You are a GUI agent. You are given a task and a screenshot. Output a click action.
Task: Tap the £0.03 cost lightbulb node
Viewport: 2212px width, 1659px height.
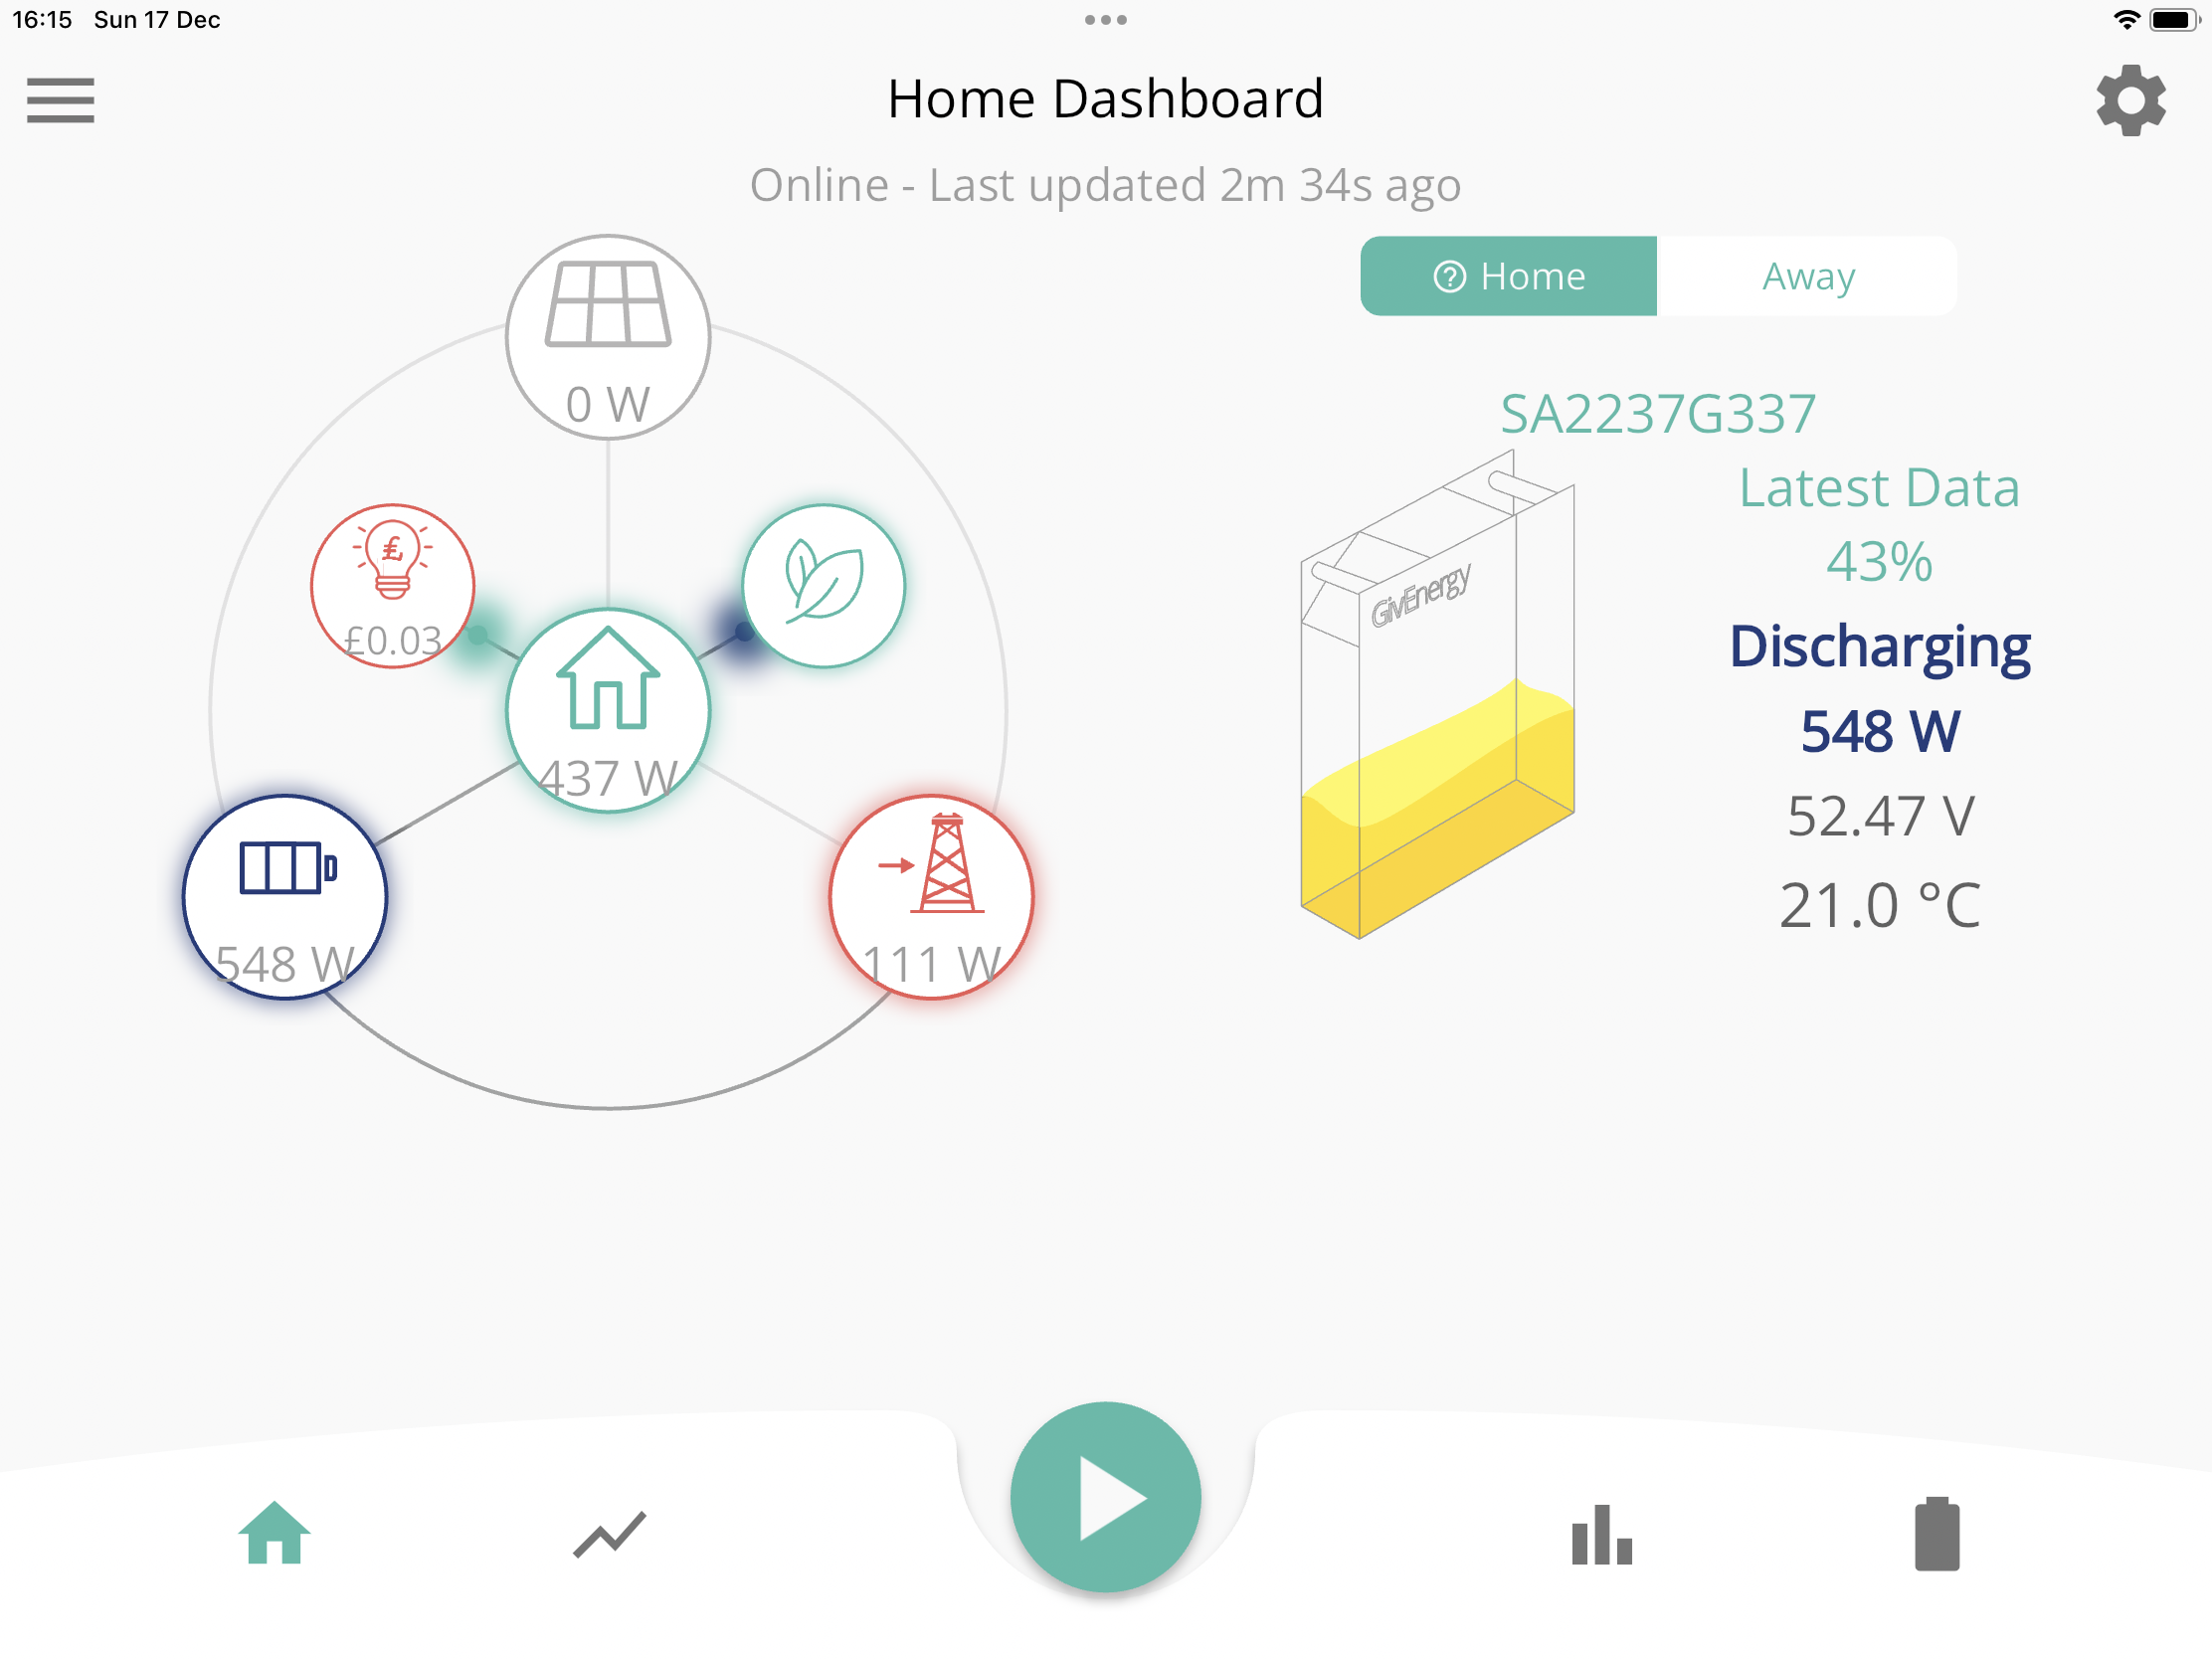pyautogui.click(x=392, y=586)
